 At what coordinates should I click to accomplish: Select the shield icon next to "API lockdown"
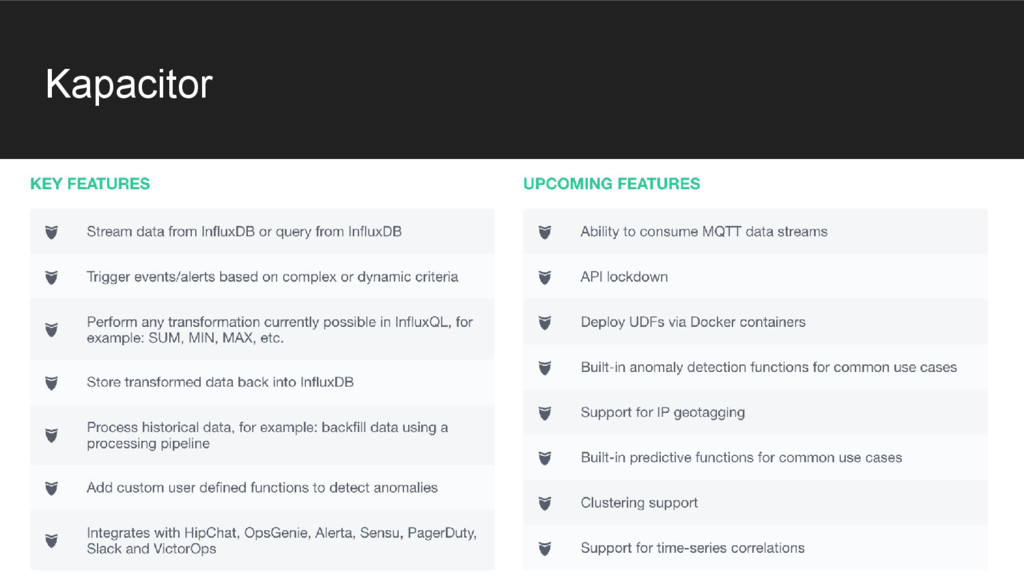click(545, 277)
